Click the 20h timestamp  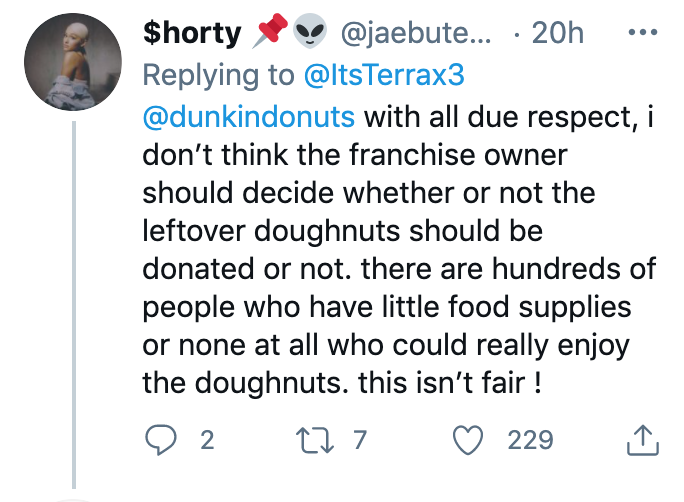[557, 34]
